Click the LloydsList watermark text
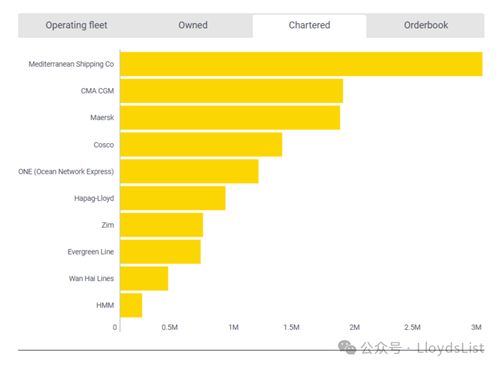The image size is (500, 368). tap(450, 348)
